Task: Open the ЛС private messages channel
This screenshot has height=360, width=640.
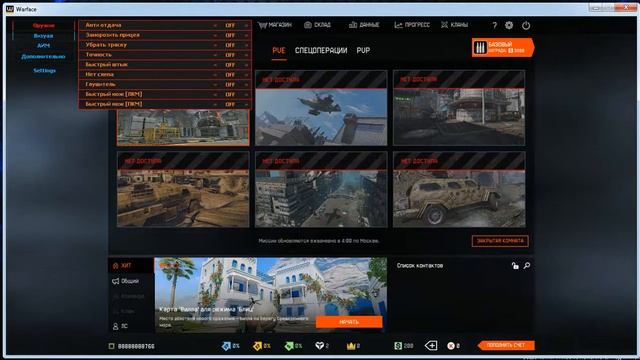Action: point(120,326)
